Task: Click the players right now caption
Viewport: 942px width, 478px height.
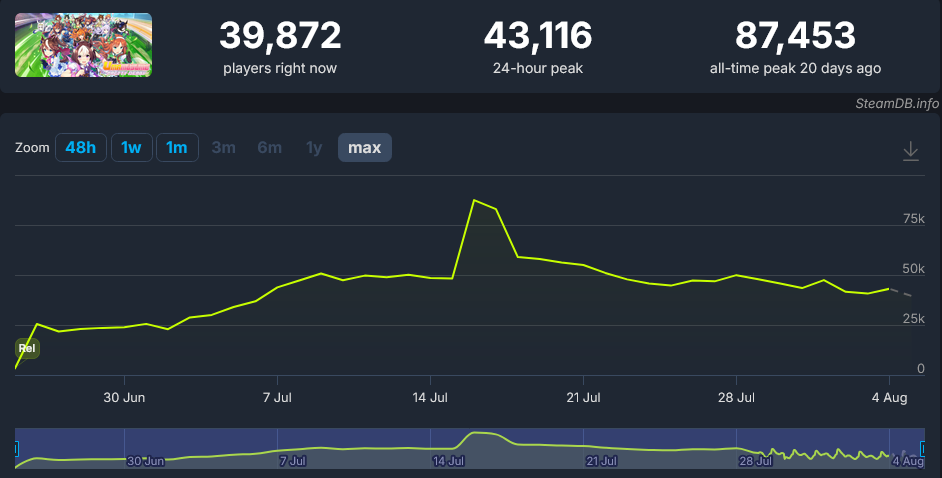Action: pos(280,68)
